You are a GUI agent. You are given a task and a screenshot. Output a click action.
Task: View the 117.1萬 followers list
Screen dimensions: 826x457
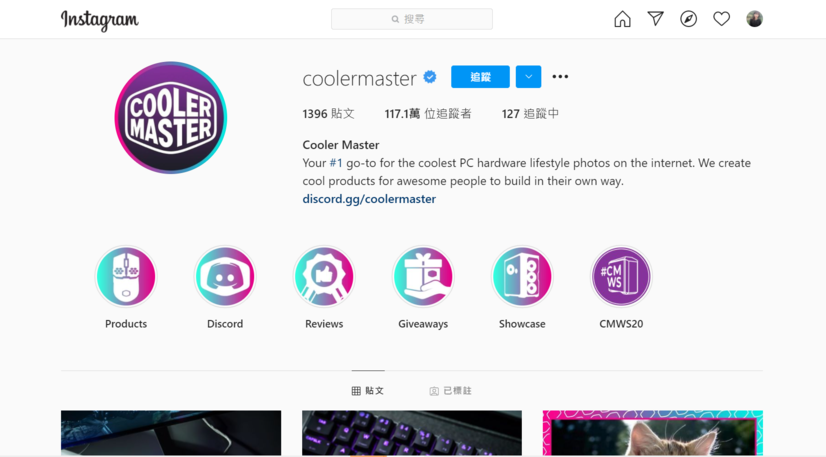[428, 114]
